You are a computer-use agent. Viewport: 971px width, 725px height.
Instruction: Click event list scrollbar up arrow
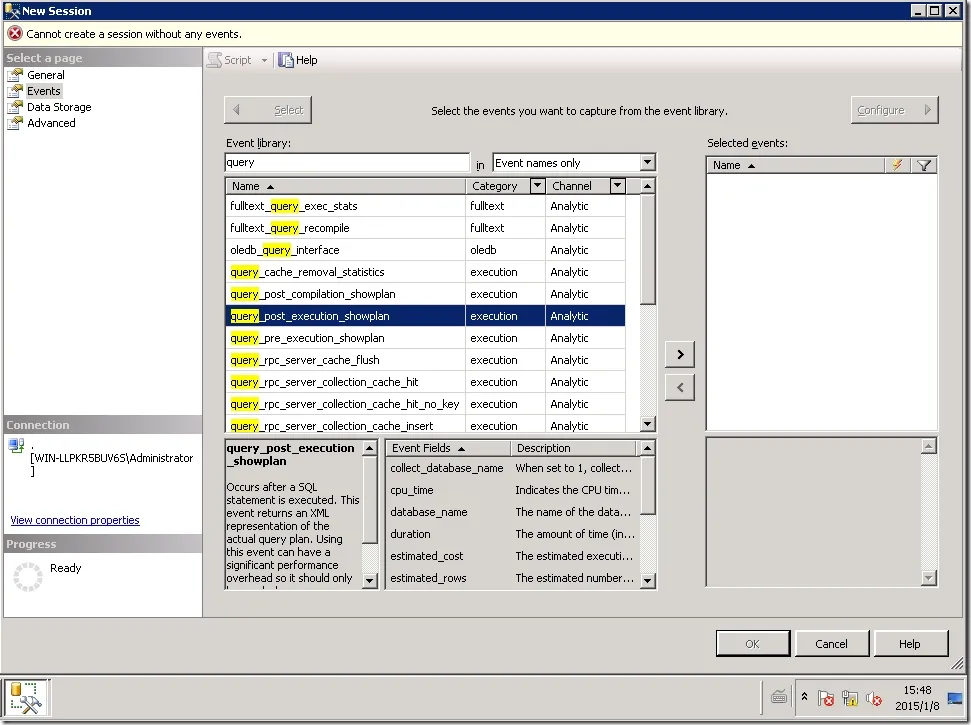point(647,186)
